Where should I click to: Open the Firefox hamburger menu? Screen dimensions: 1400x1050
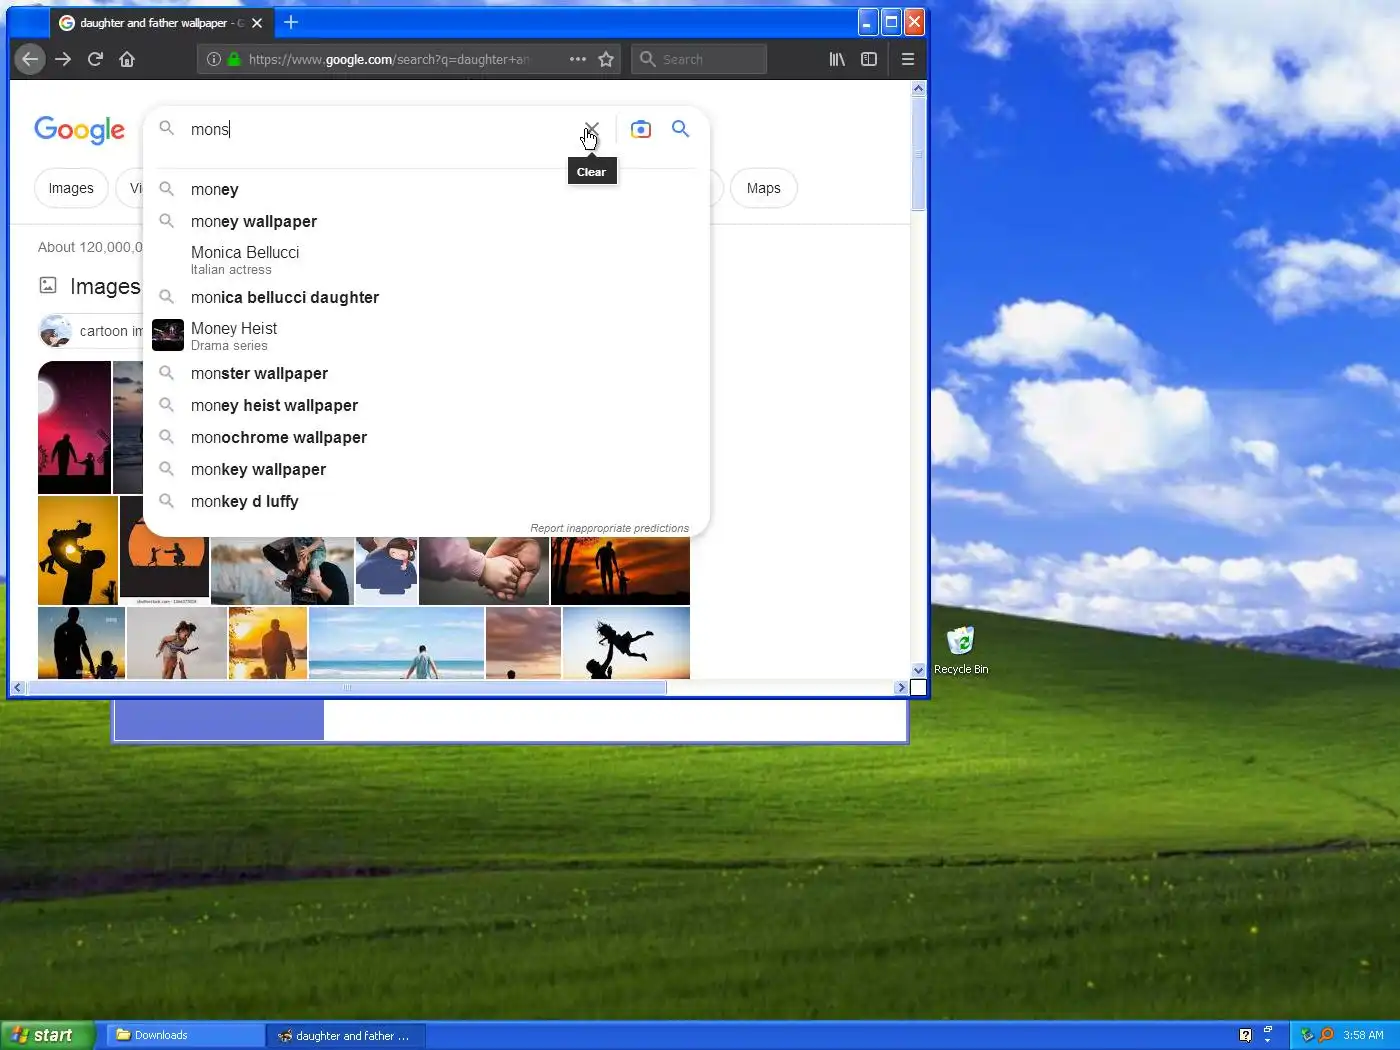(x=908, y=59)
